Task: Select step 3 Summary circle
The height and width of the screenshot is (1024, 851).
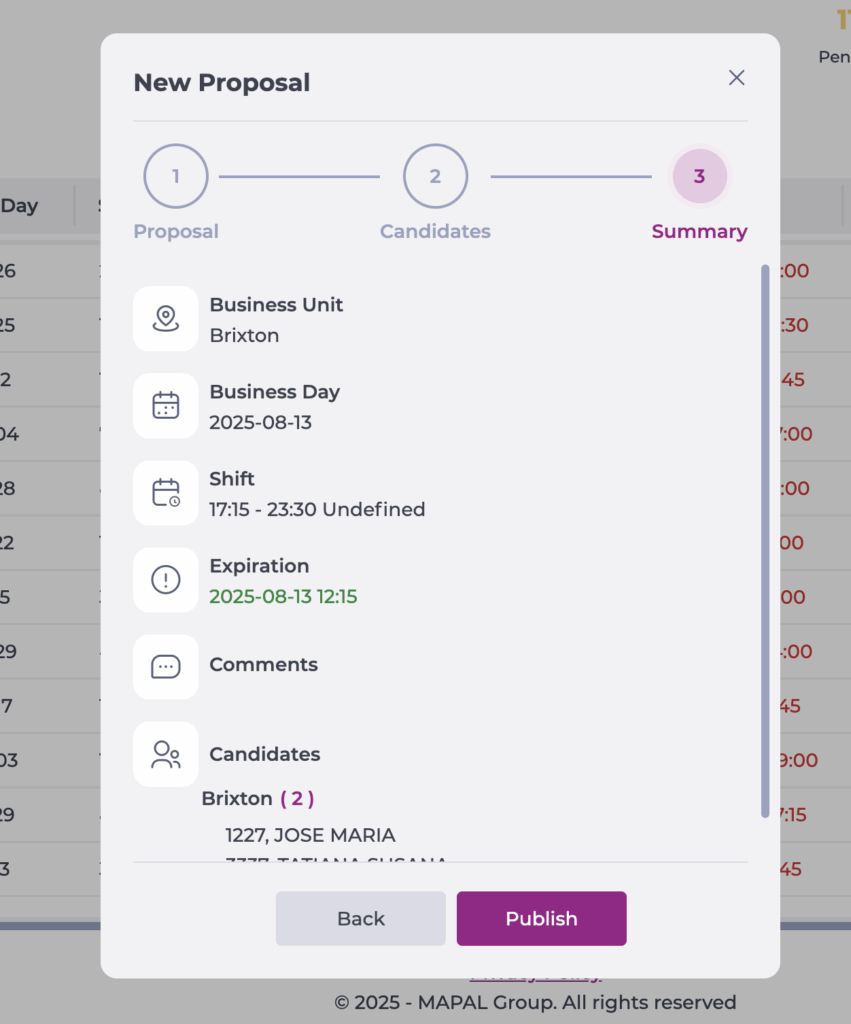Action: [699, 177]
